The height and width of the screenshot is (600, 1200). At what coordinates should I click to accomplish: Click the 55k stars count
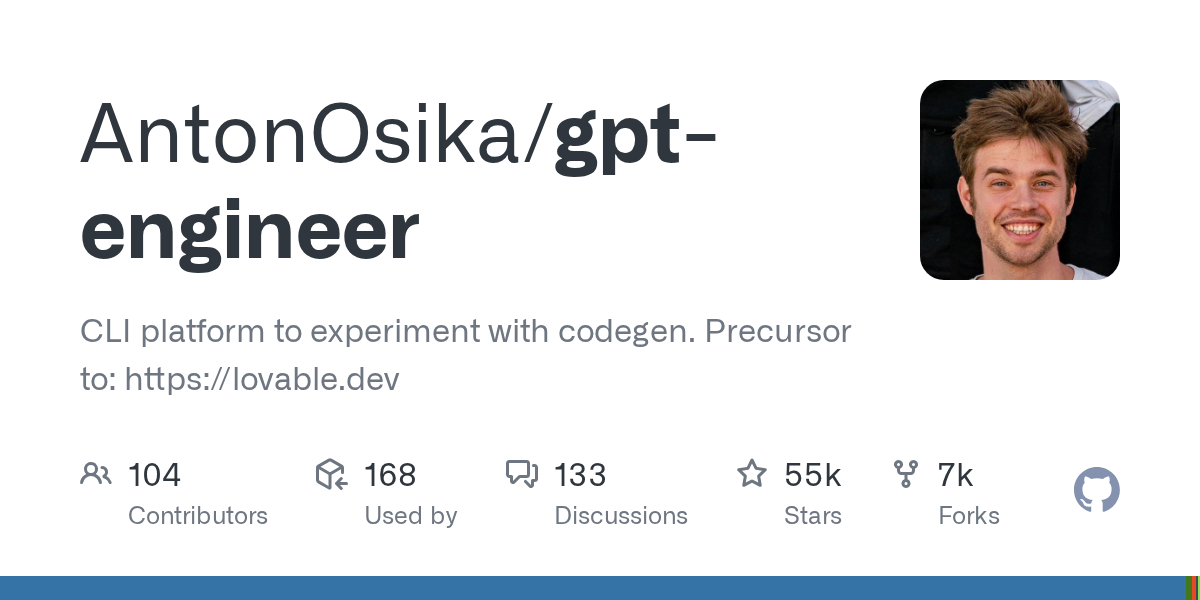click(x=812, y=475)
